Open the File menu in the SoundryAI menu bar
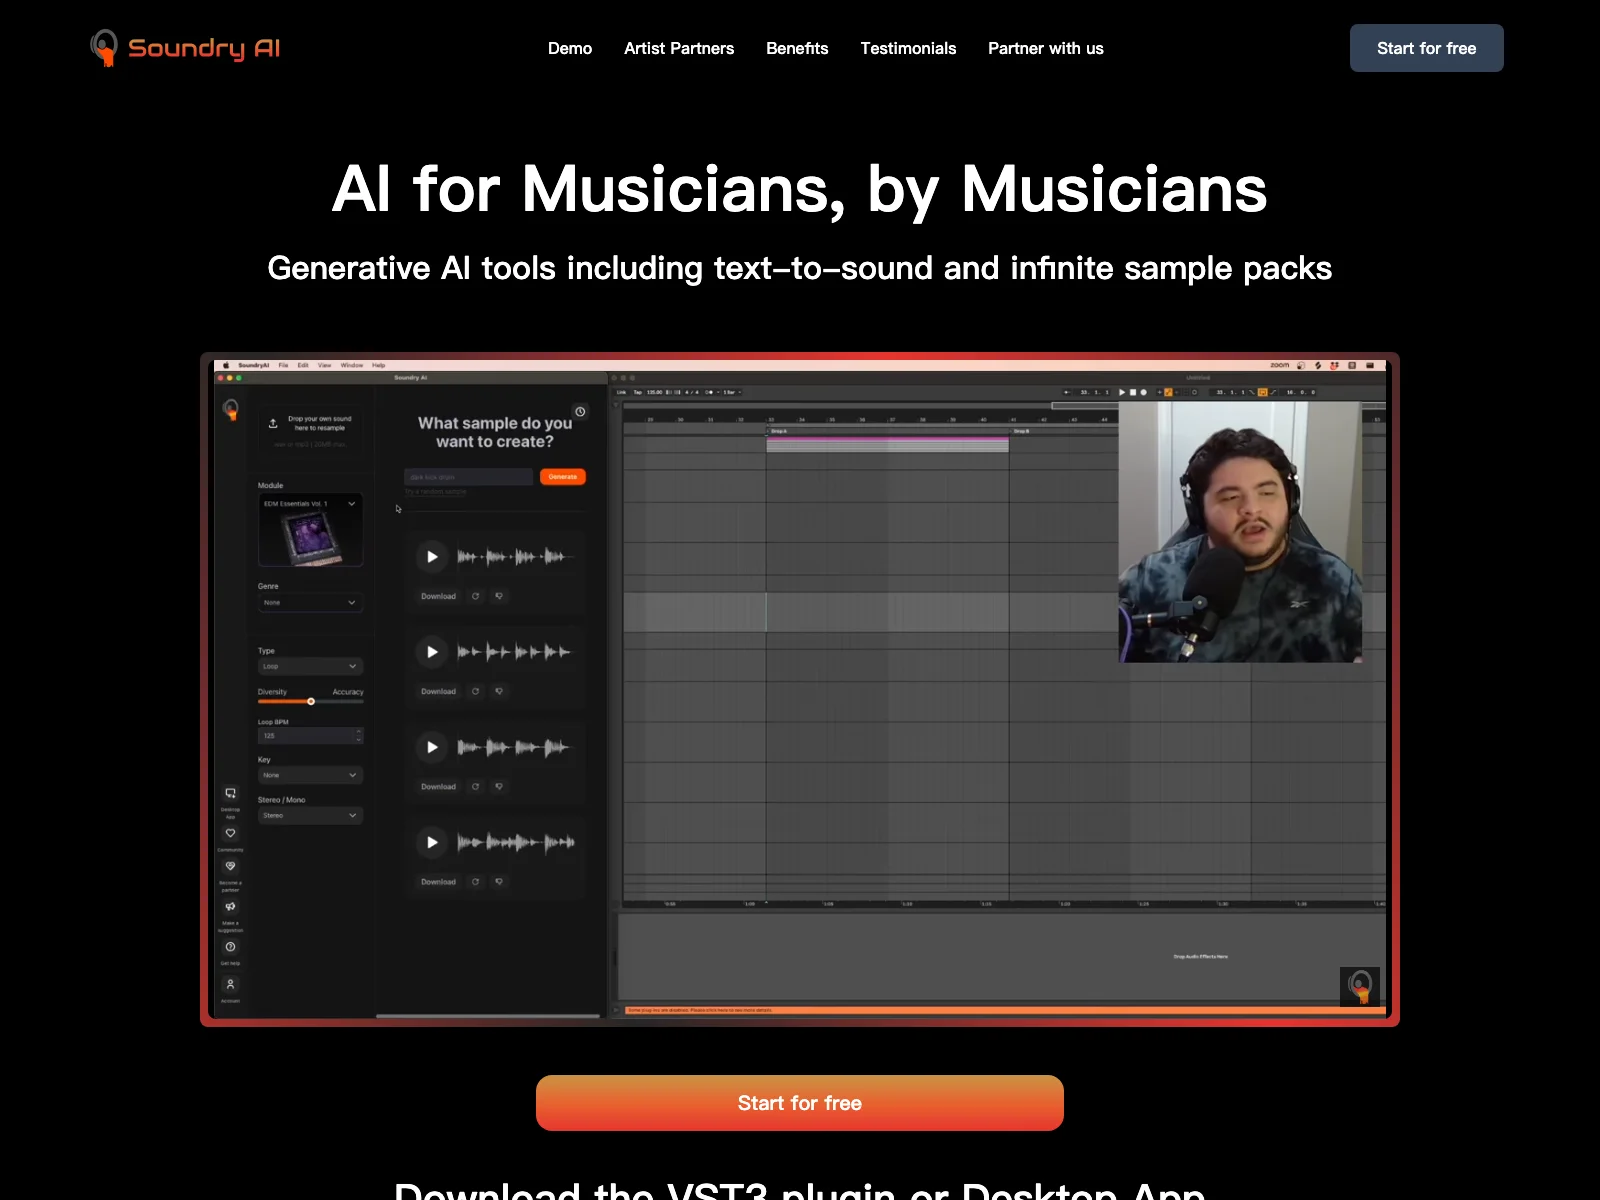The image size is (1600, 1200). pos(283,365)
